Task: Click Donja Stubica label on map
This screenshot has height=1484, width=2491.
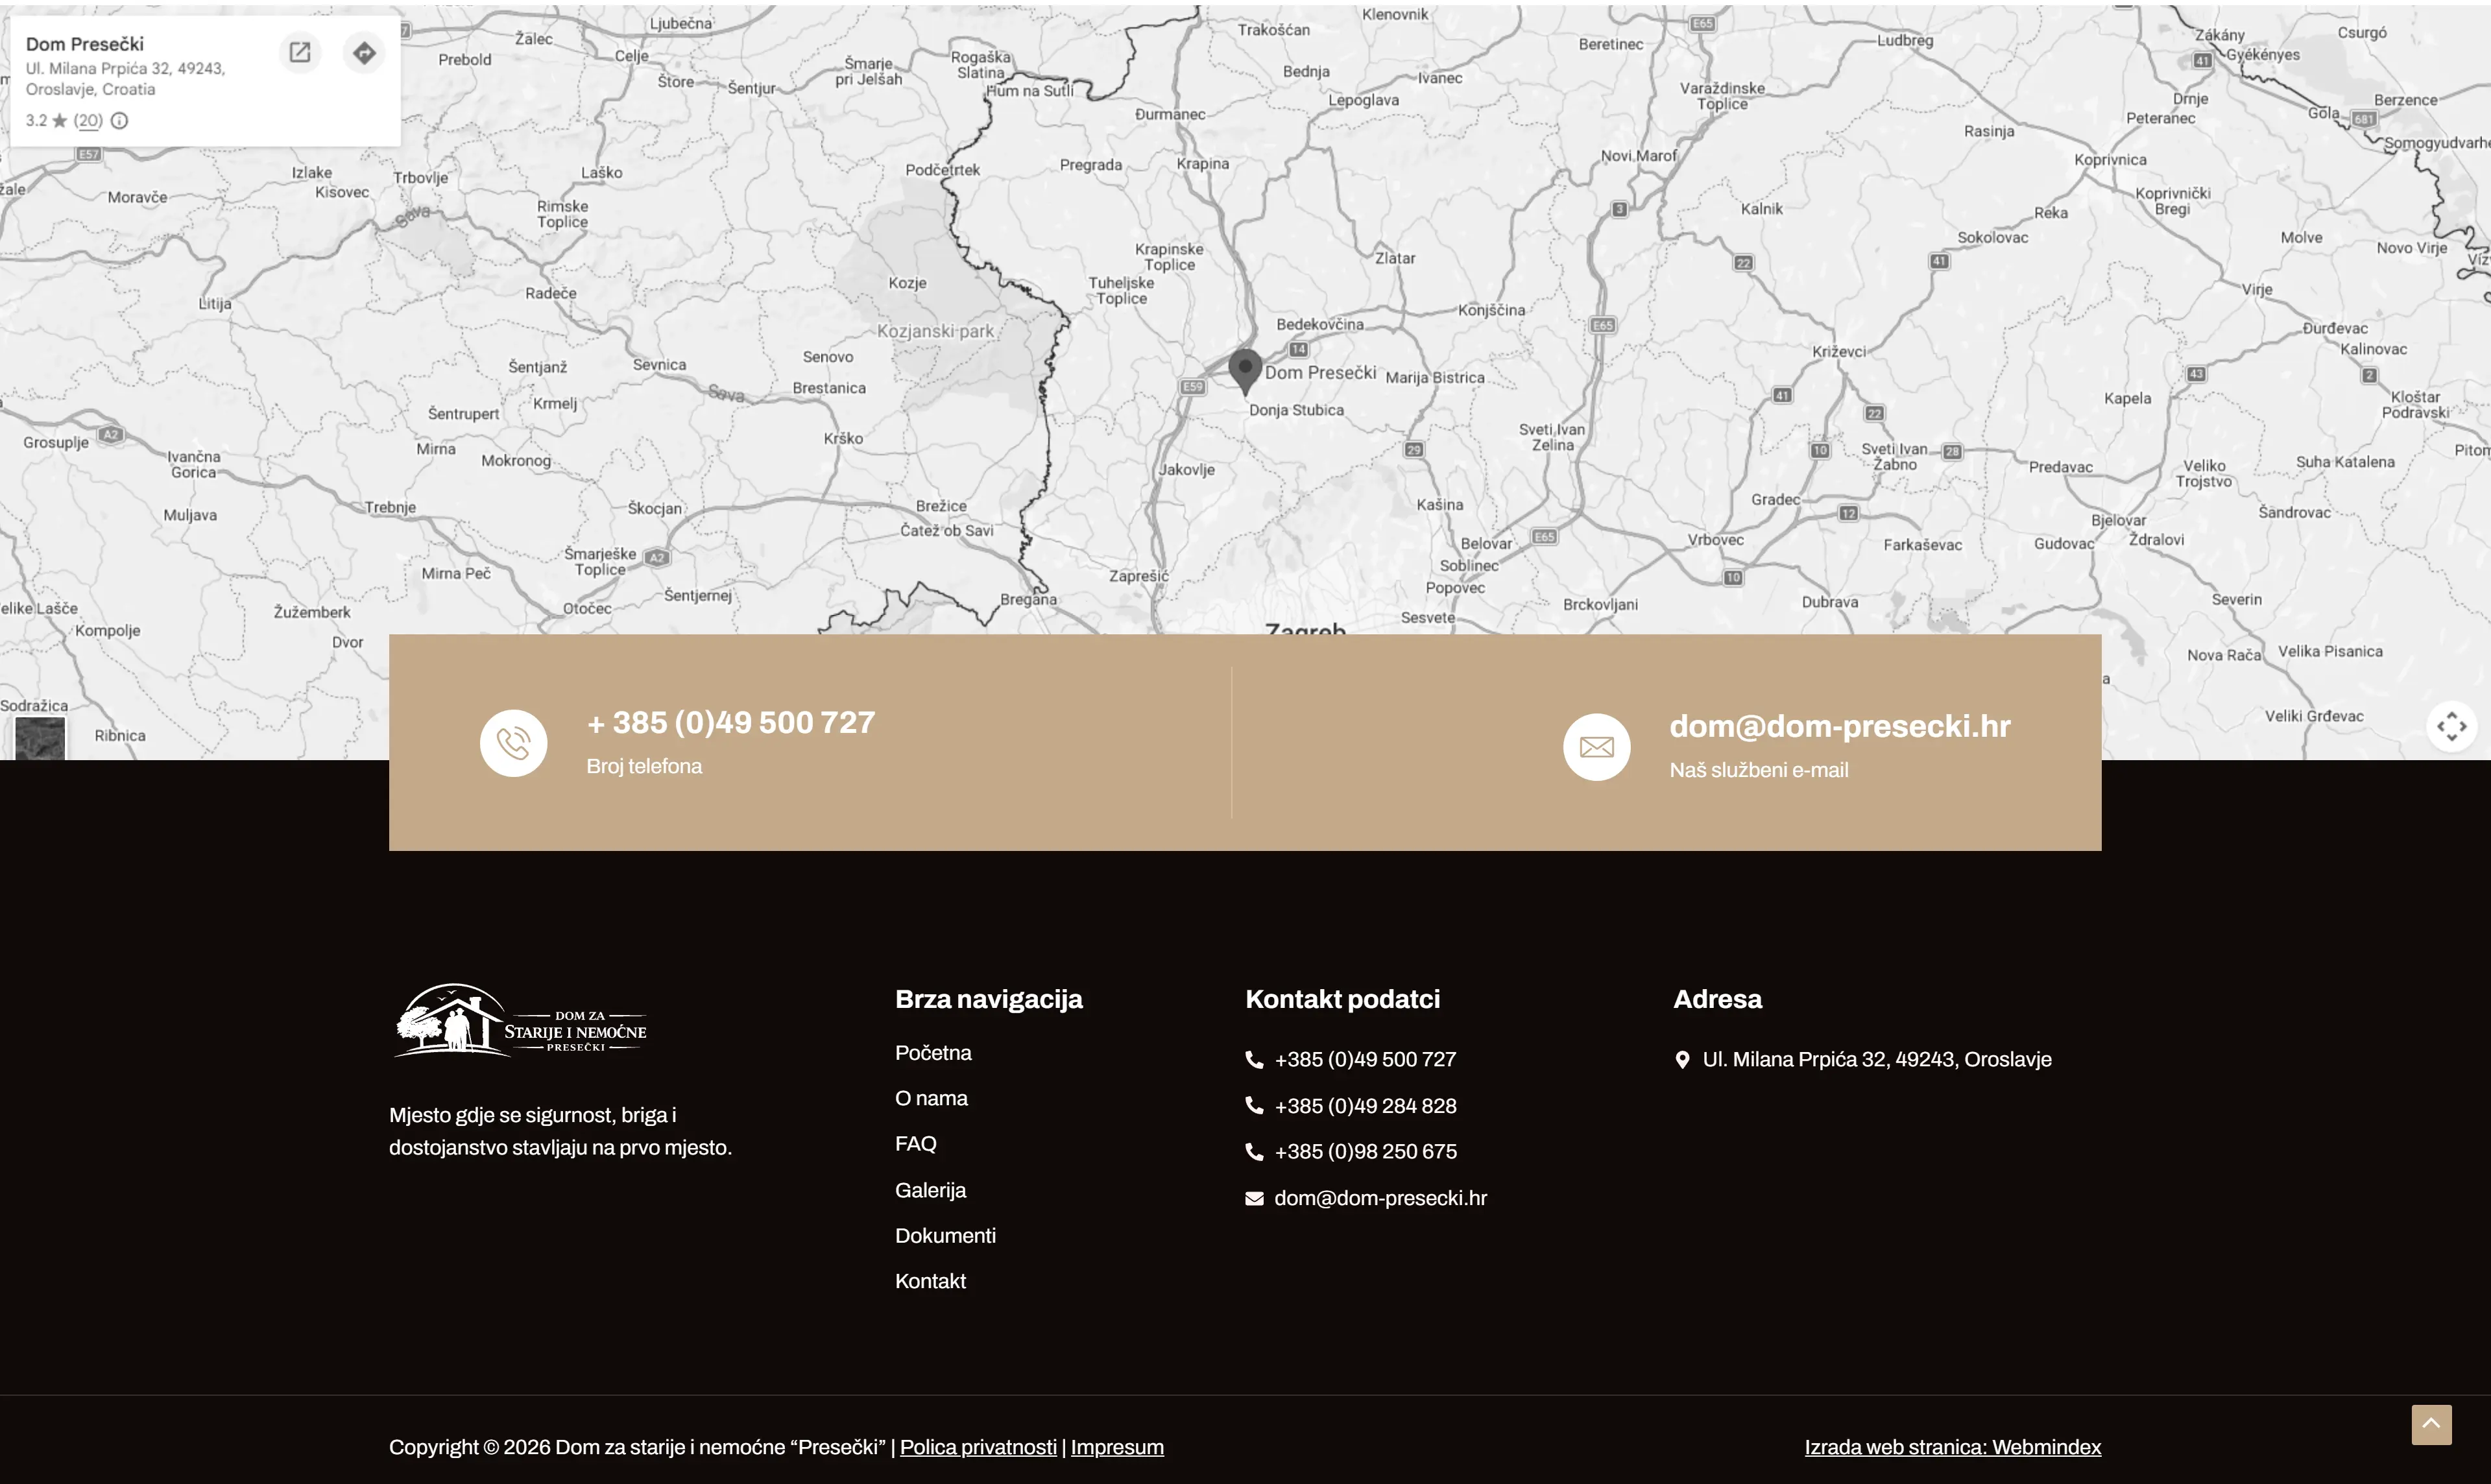Action: point(1296,410)
